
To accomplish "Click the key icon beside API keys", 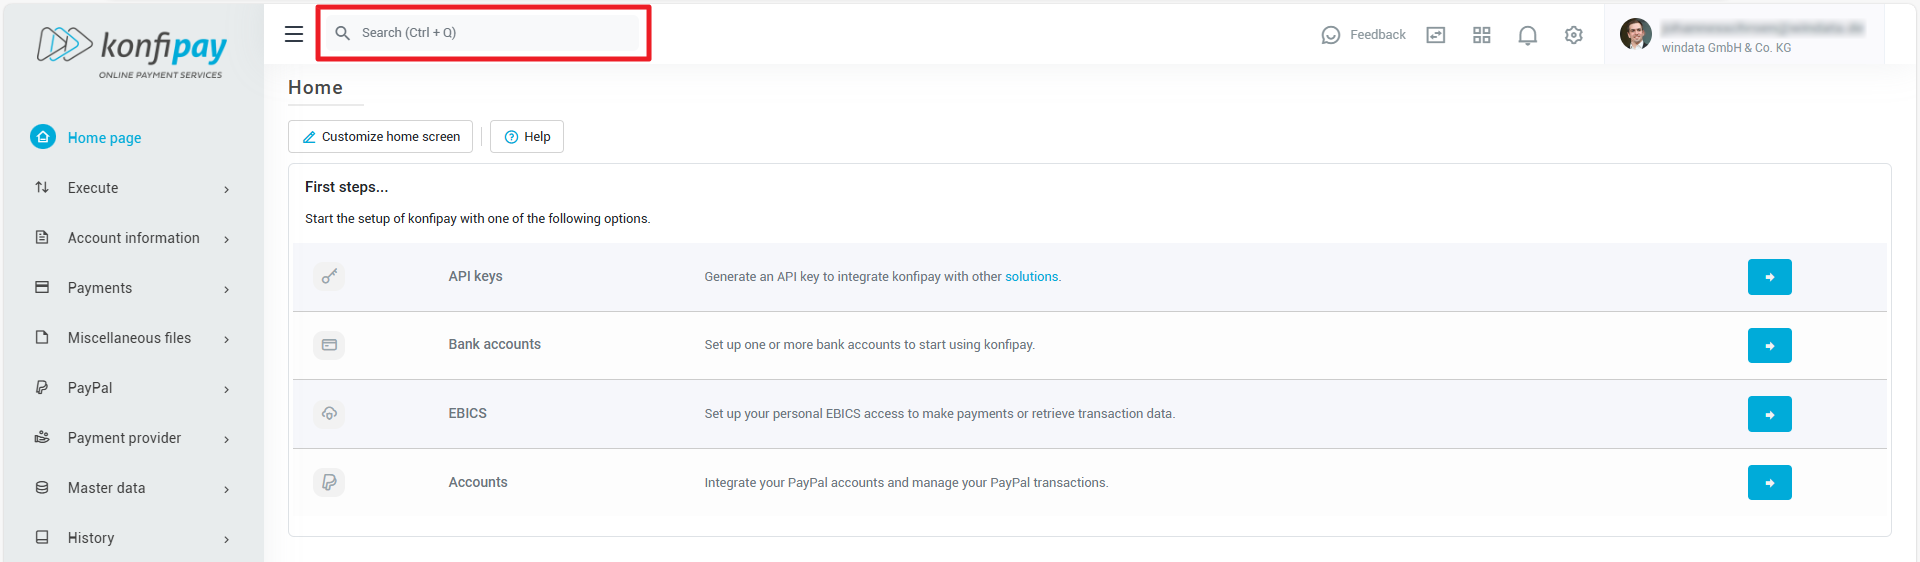I will [x=329, y=276].
